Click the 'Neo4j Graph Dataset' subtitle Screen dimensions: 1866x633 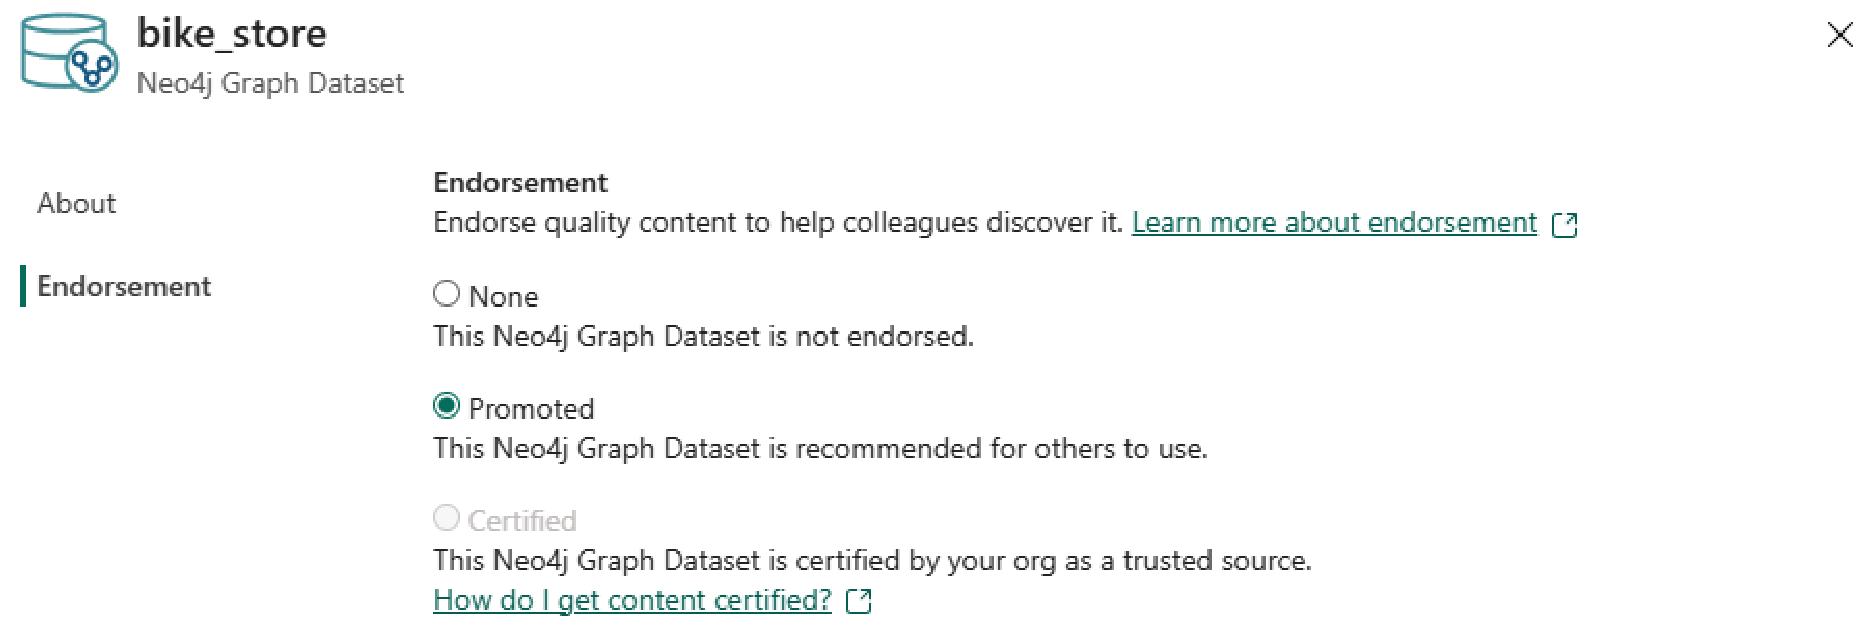[x=270, y=83]
